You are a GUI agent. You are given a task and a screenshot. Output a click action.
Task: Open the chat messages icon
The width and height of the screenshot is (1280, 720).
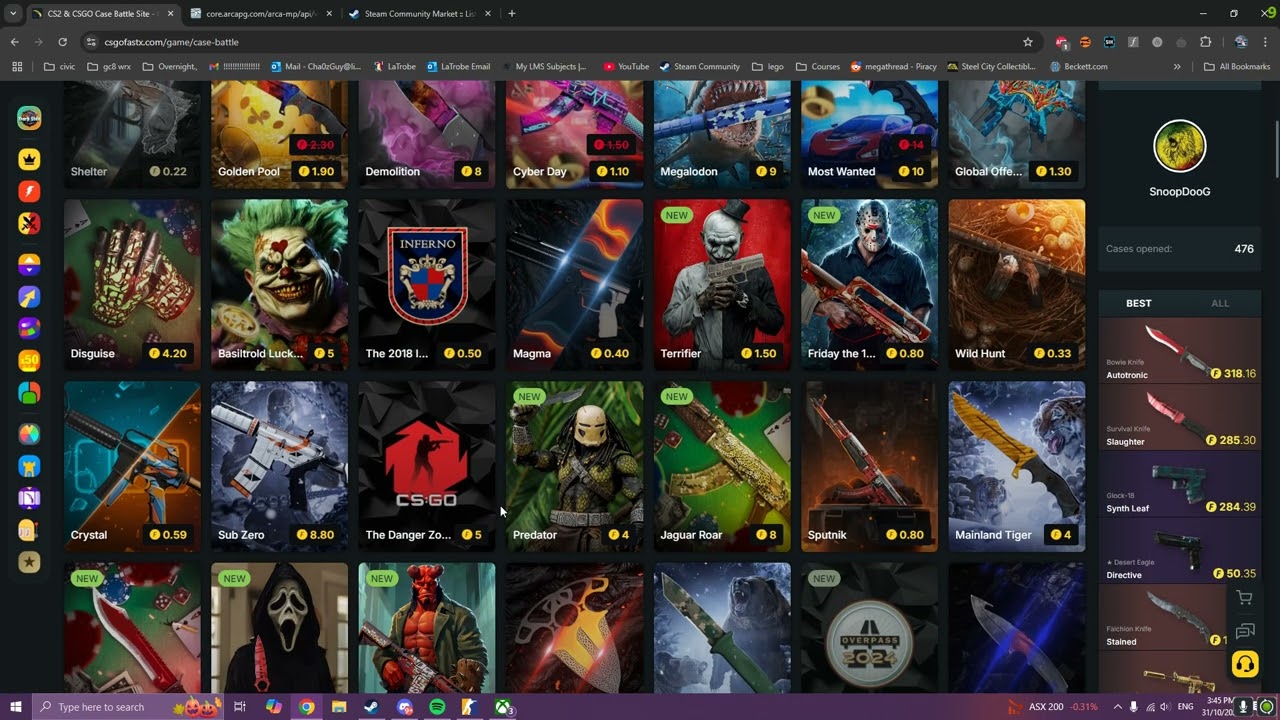1245,631
